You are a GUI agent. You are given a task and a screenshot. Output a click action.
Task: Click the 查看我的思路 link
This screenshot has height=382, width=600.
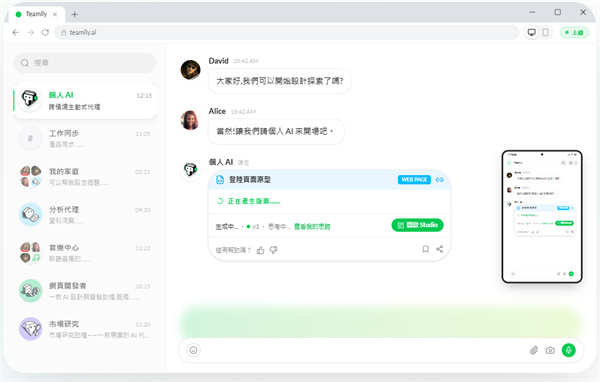(312, 227)
